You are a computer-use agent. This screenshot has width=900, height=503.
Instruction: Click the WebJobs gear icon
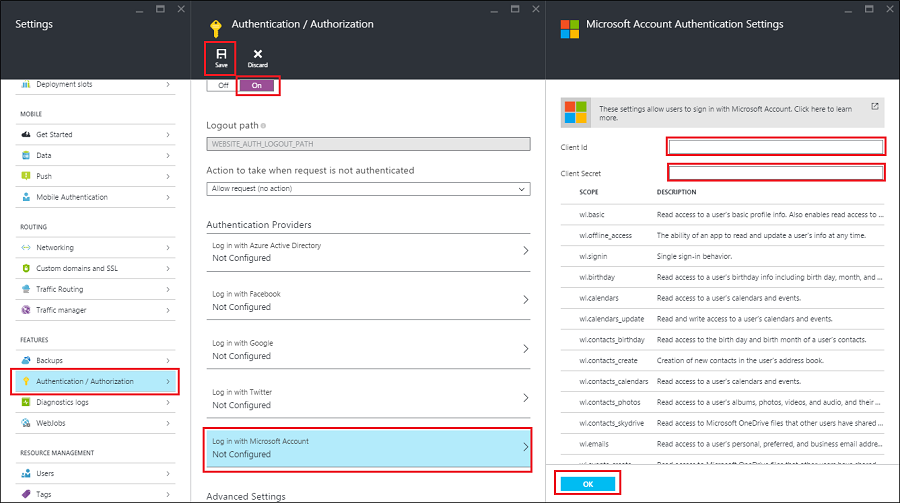pyautogui.click(x=26, y=423)
